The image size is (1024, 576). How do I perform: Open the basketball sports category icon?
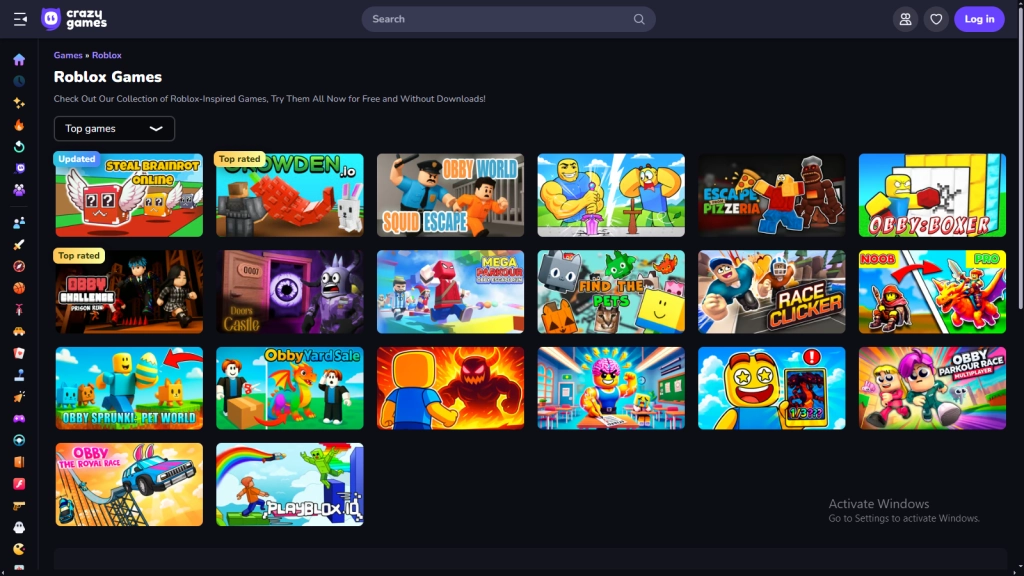pos(19,288)
